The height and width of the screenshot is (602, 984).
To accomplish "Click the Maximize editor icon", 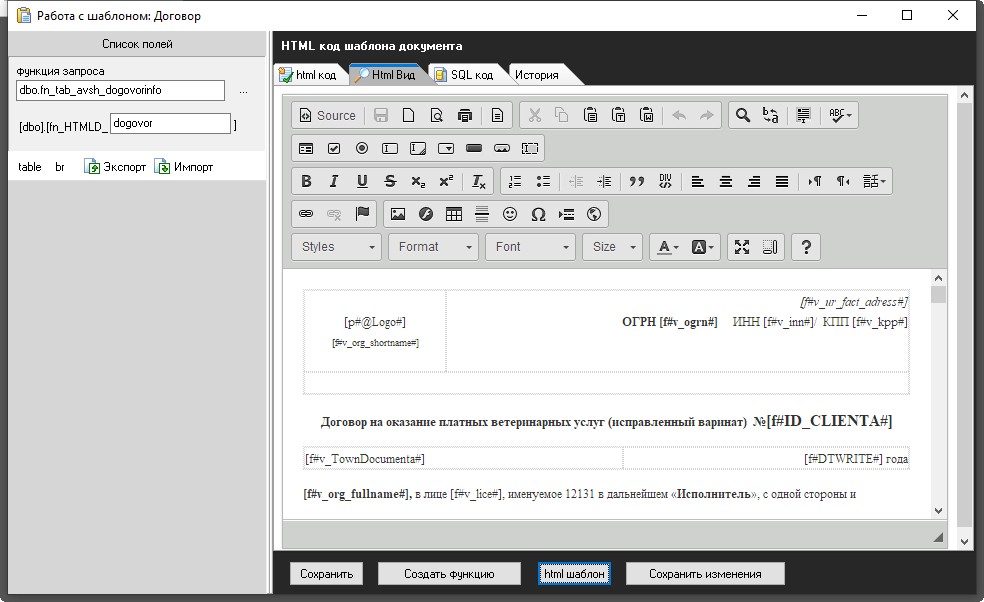I will (742, 247).
